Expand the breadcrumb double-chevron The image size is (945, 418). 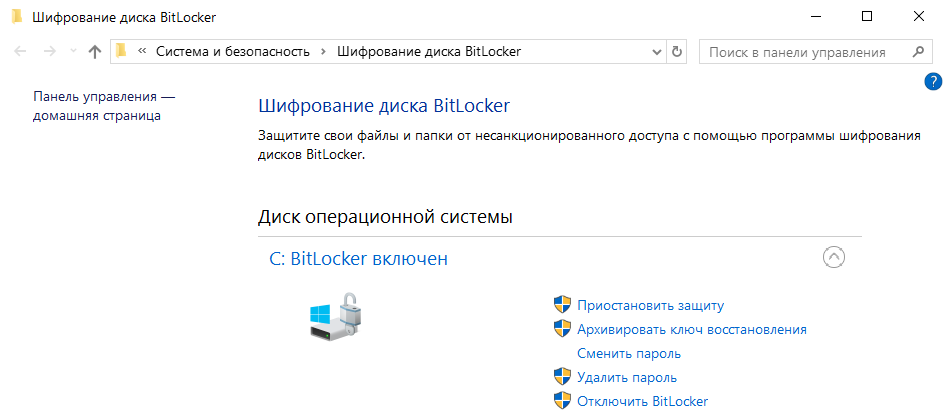tap(143, 52)
